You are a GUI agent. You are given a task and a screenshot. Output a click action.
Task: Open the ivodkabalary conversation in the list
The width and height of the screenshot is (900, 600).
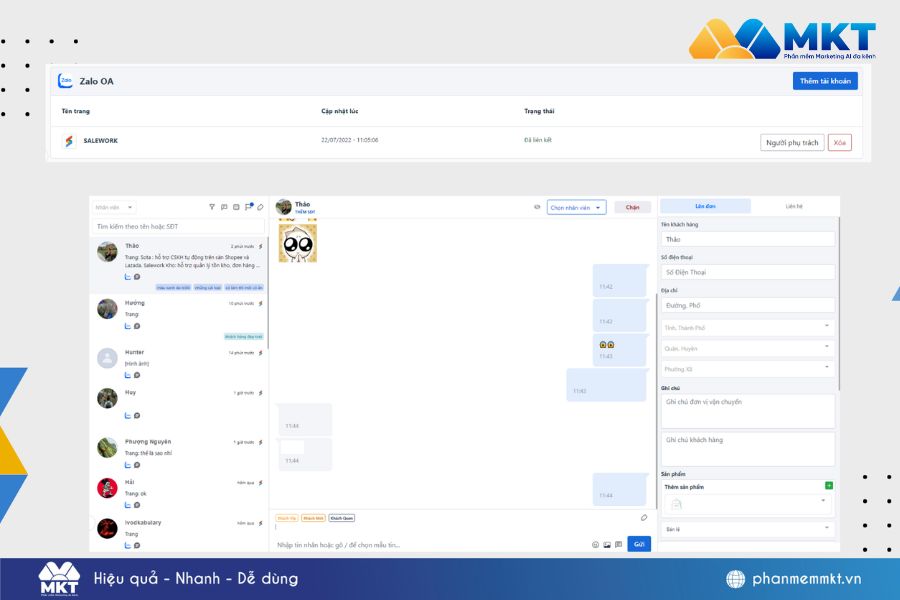[x=178, y=533]
